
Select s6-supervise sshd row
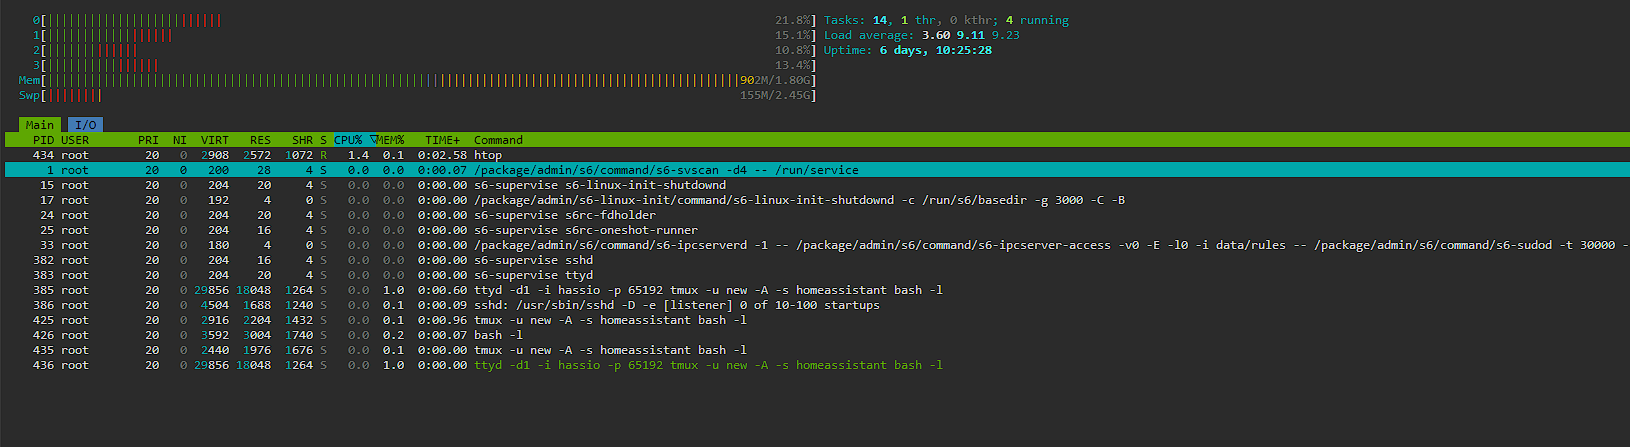pyautogui.click(x=815, y=260)
